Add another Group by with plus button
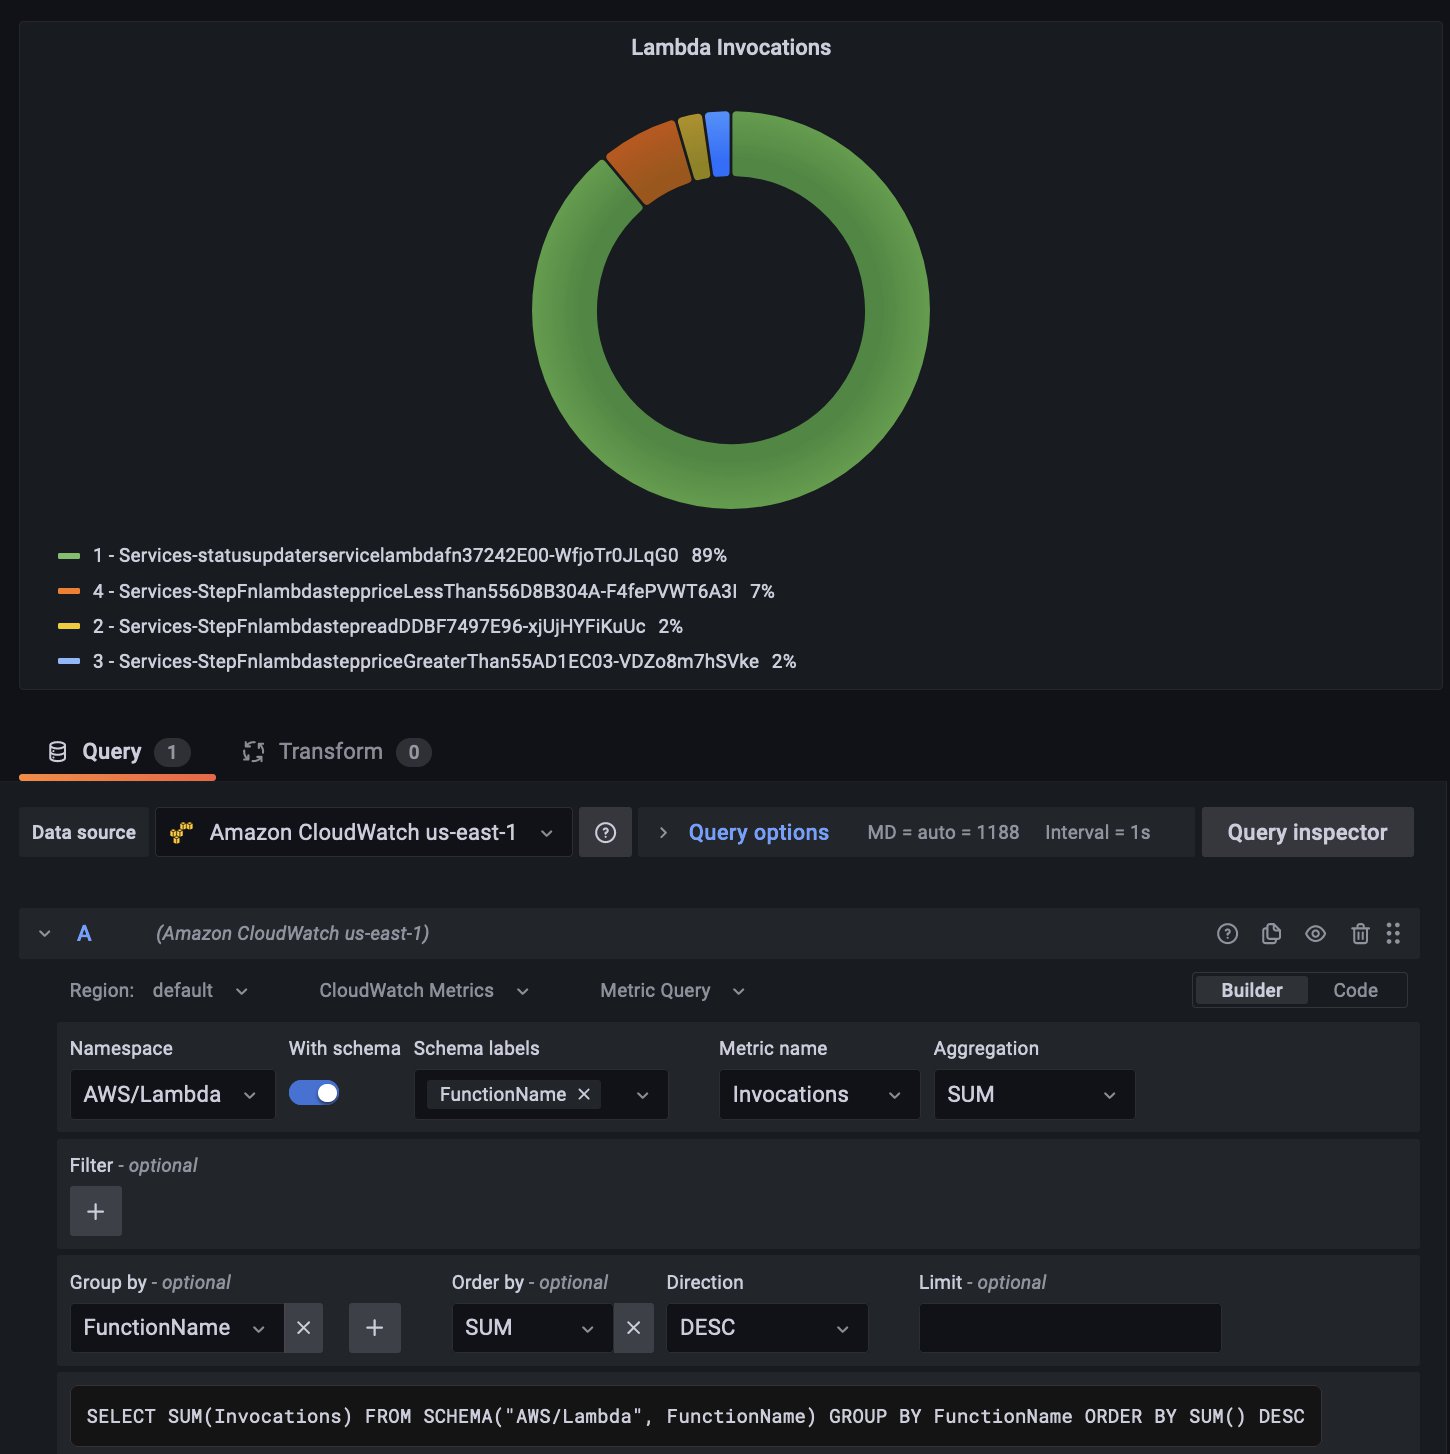1450x1454 pixels. click(375, 1327)
